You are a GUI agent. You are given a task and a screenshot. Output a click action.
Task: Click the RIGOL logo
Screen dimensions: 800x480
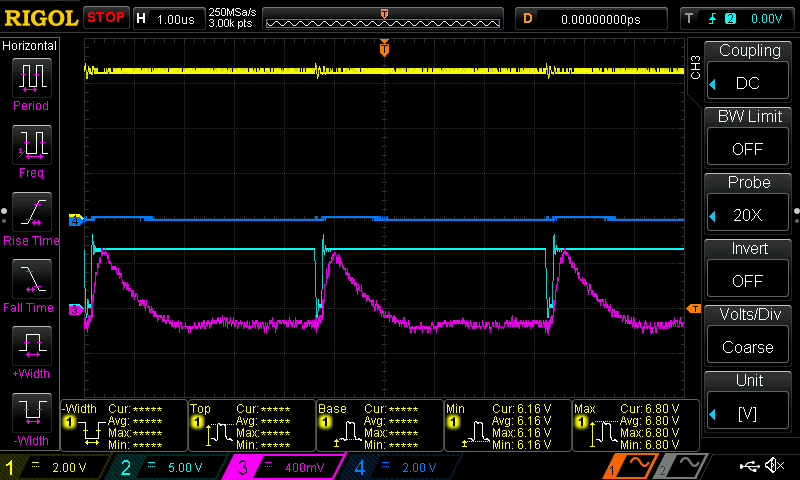pos(41,18)
